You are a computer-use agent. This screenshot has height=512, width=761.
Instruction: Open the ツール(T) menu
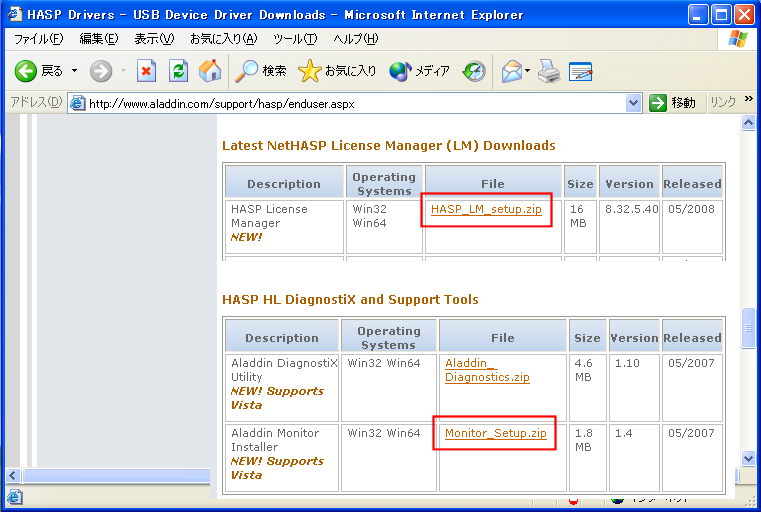(295, 38)
